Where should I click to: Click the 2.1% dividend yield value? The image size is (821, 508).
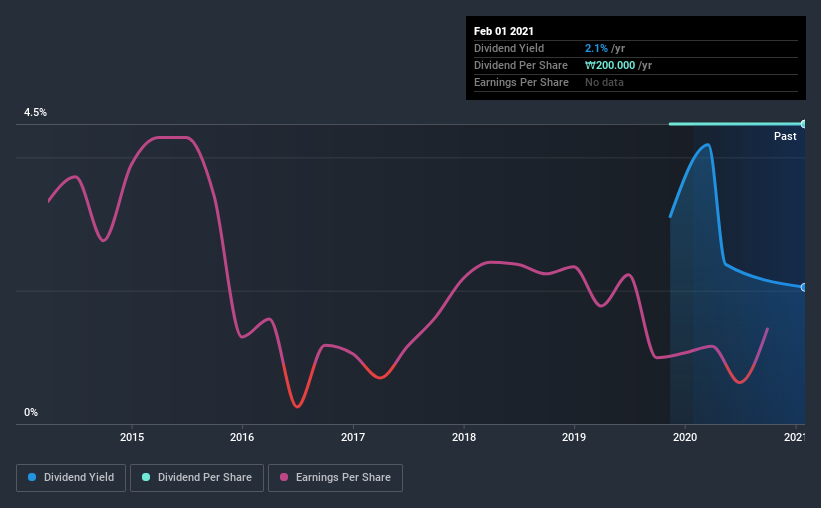coord(596,48)
